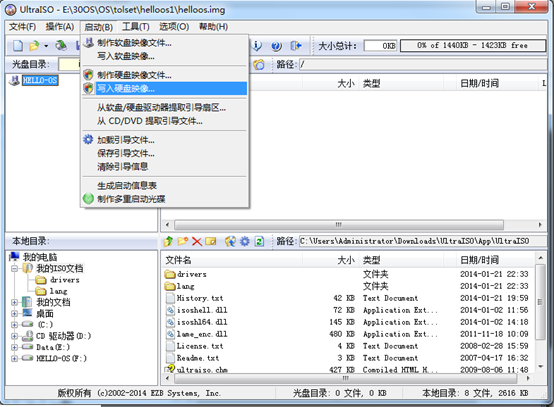The width and height of the screenshot is (554, 407).
Task: Select 我的电脑 in local tree
Action: [x=40, y=257]
